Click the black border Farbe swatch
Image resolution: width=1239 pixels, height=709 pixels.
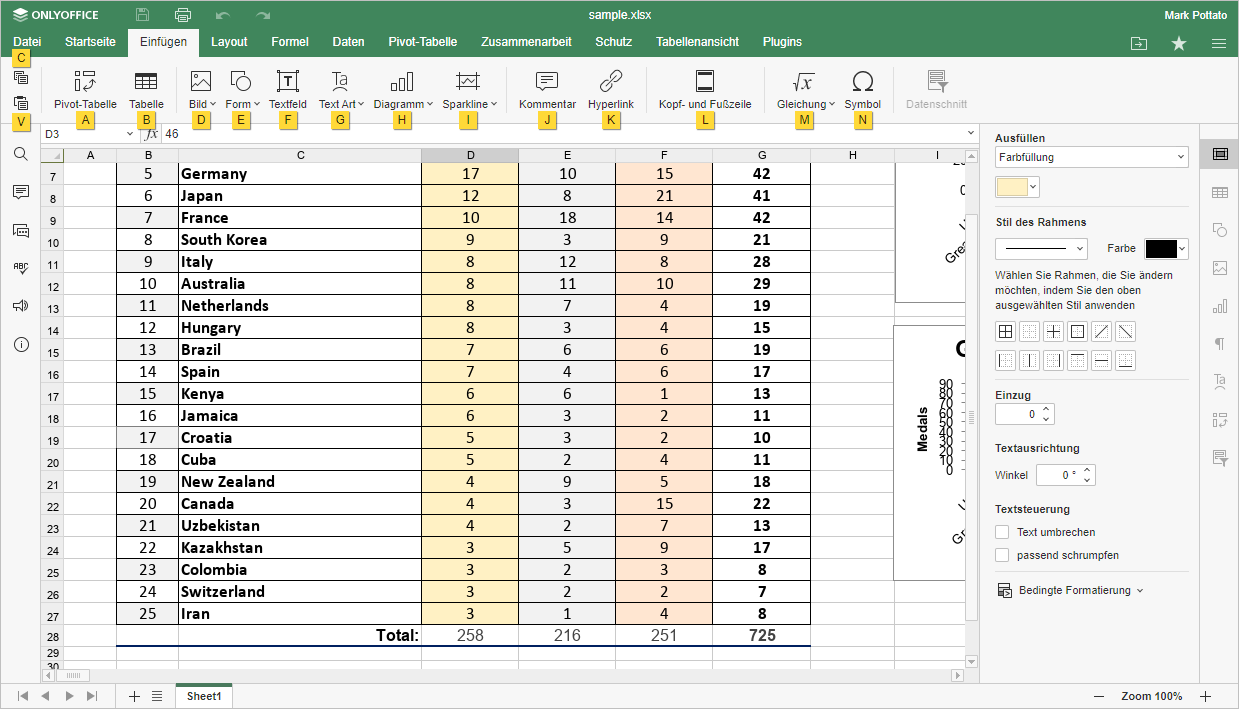click(x=1160, y=248)
